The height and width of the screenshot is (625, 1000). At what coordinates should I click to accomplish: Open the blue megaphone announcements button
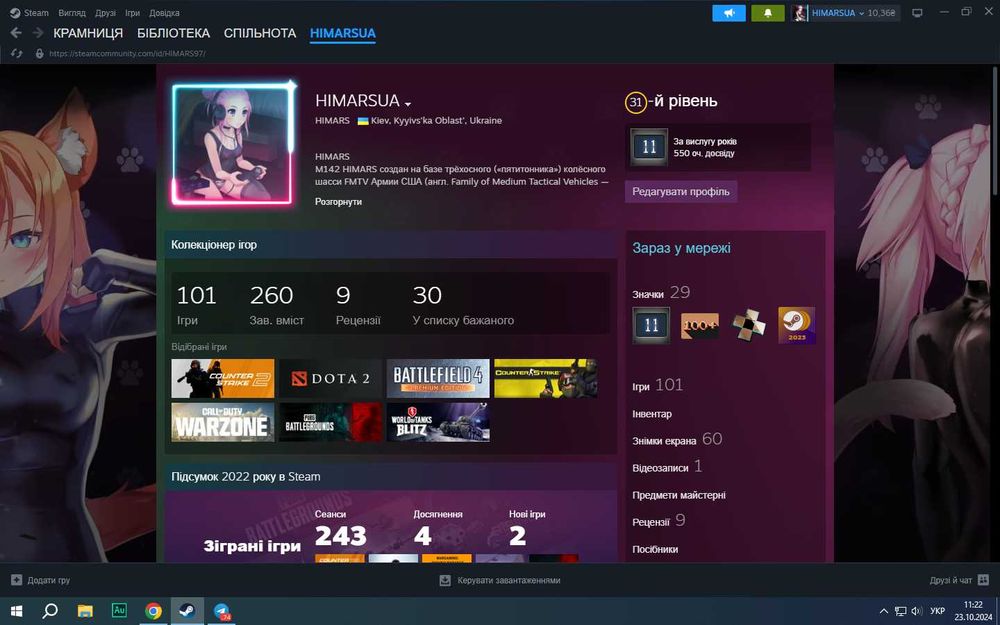729,13
